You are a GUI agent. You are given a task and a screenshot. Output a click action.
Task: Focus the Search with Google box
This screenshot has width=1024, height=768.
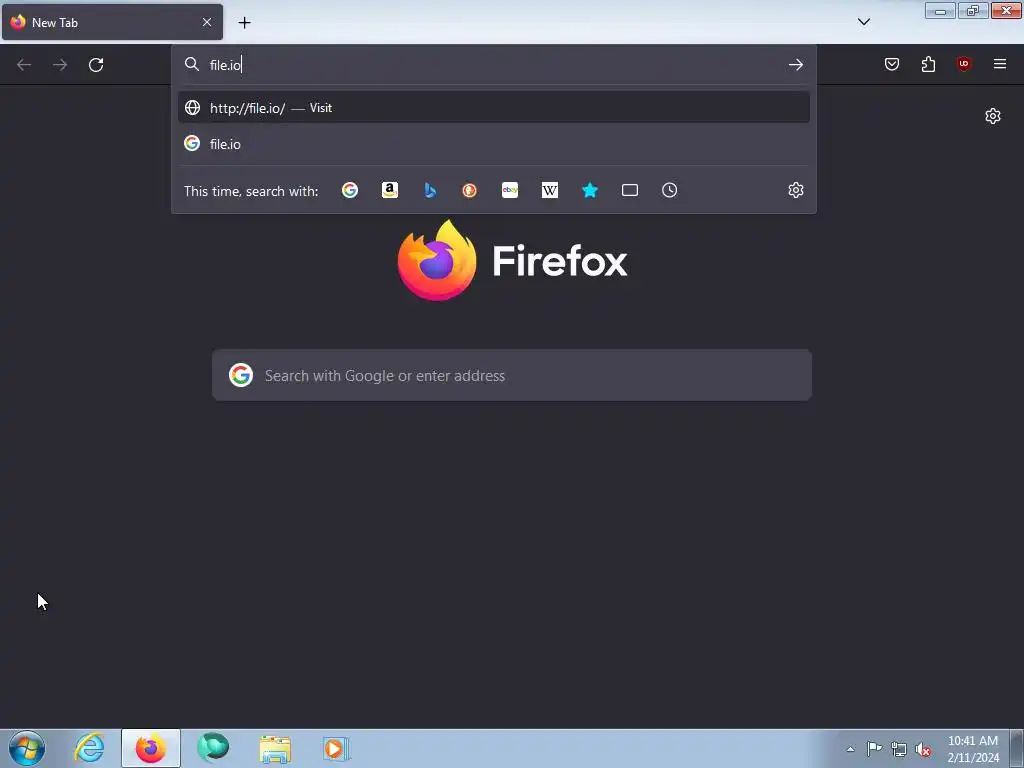click(x=512, y=376)
